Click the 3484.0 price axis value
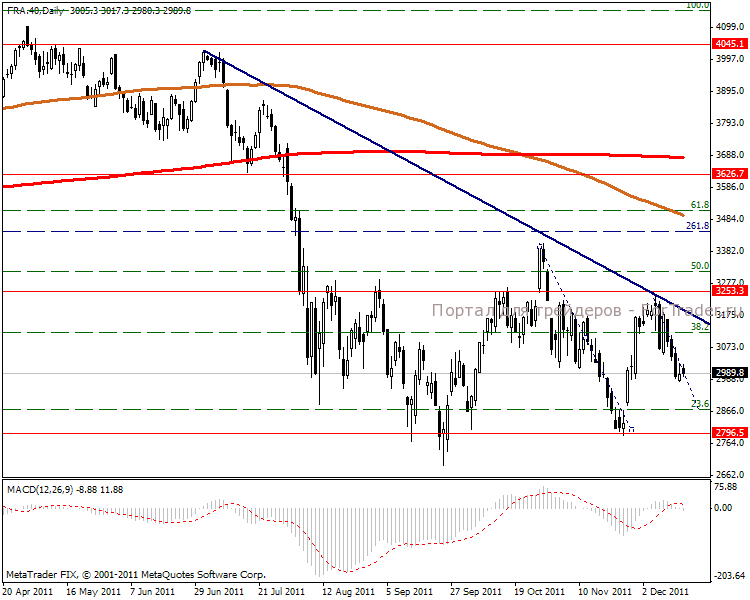750x600 pixels. pos(730,218)
